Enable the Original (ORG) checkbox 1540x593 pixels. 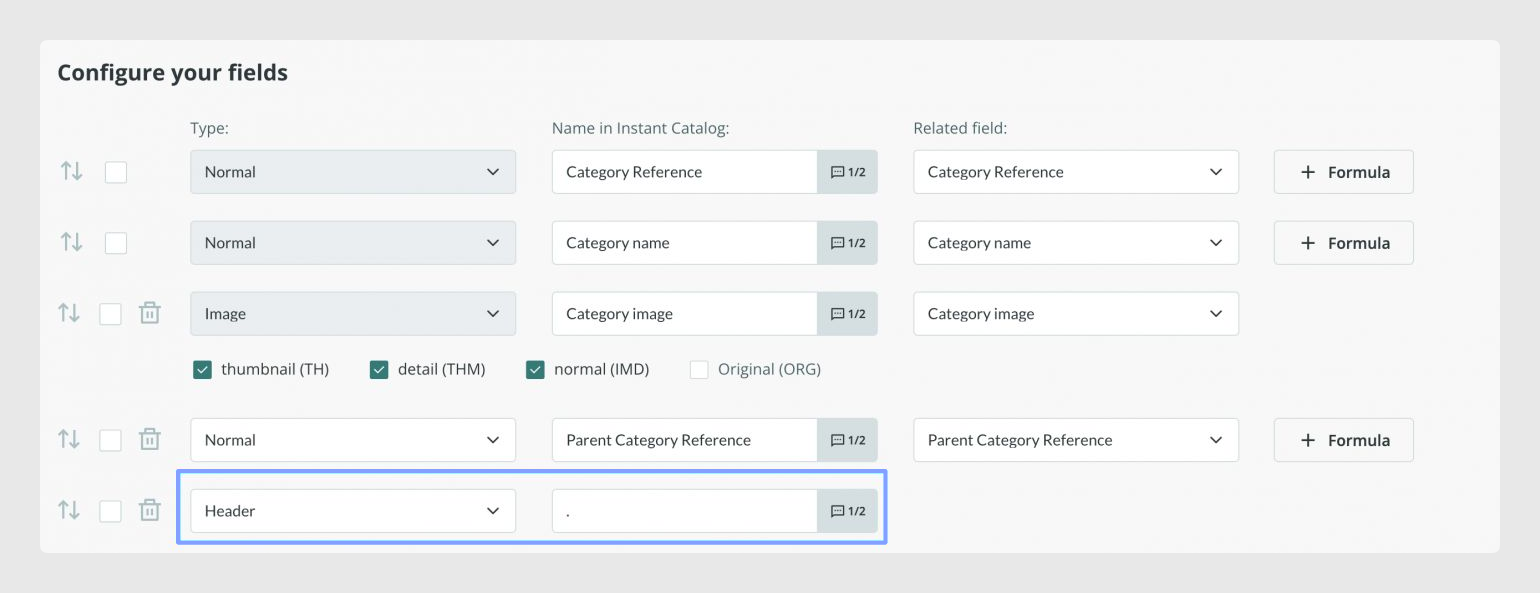click(x=699, y=370)
